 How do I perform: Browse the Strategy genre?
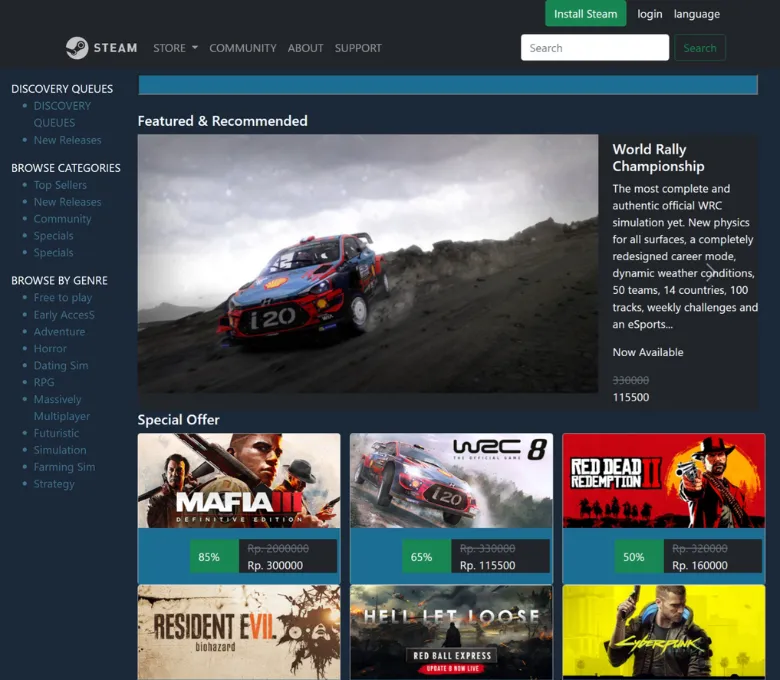pyautogui.click(x=54, y=484)
